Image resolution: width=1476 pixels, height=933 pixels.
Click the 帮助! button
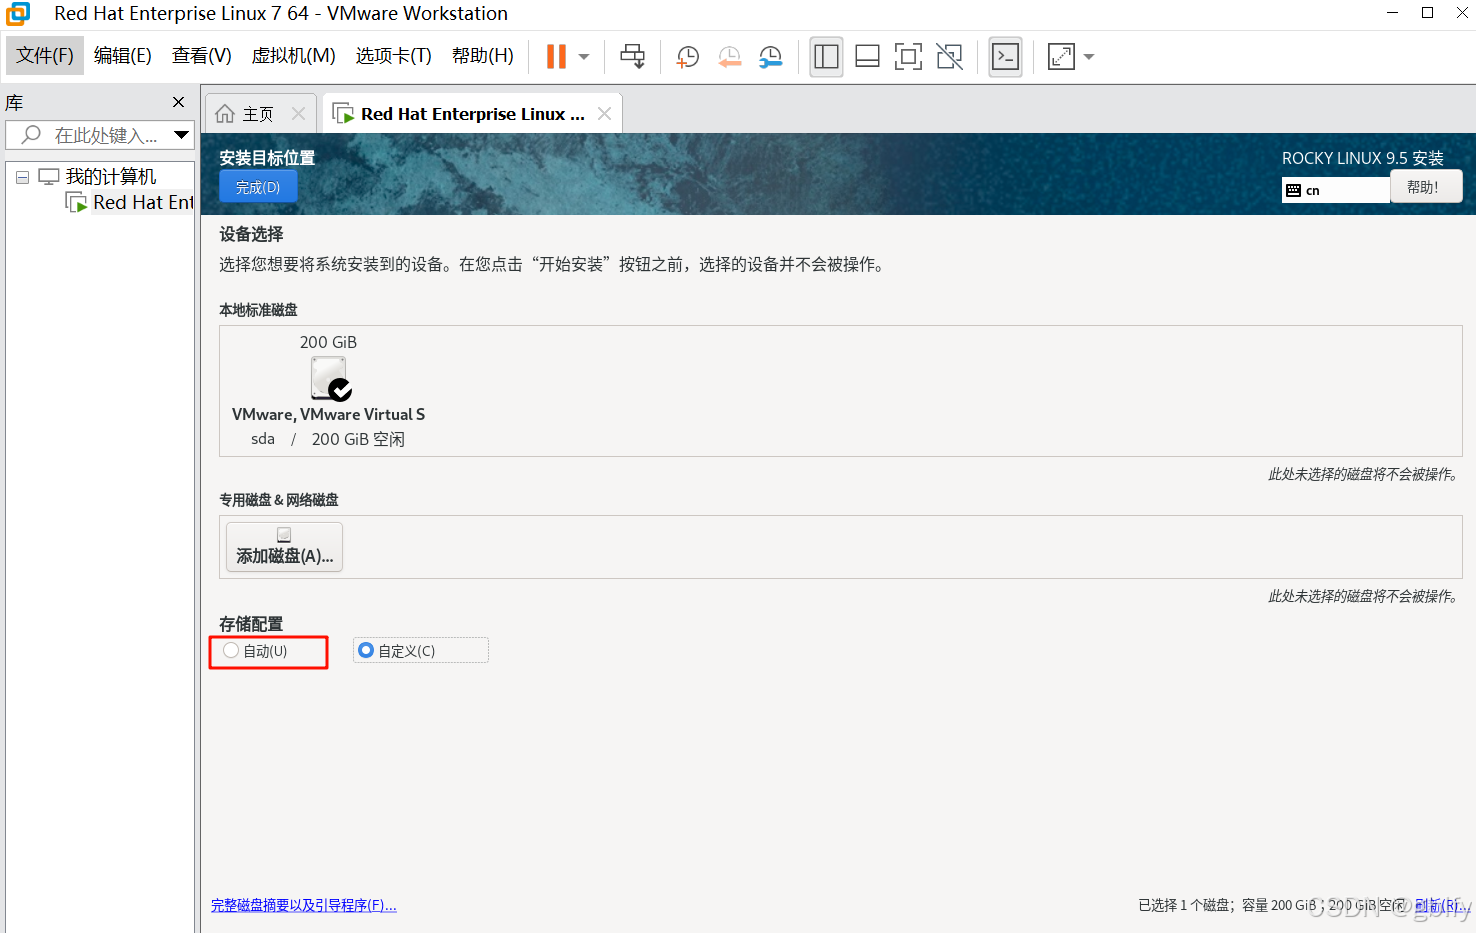point(1426,187)
